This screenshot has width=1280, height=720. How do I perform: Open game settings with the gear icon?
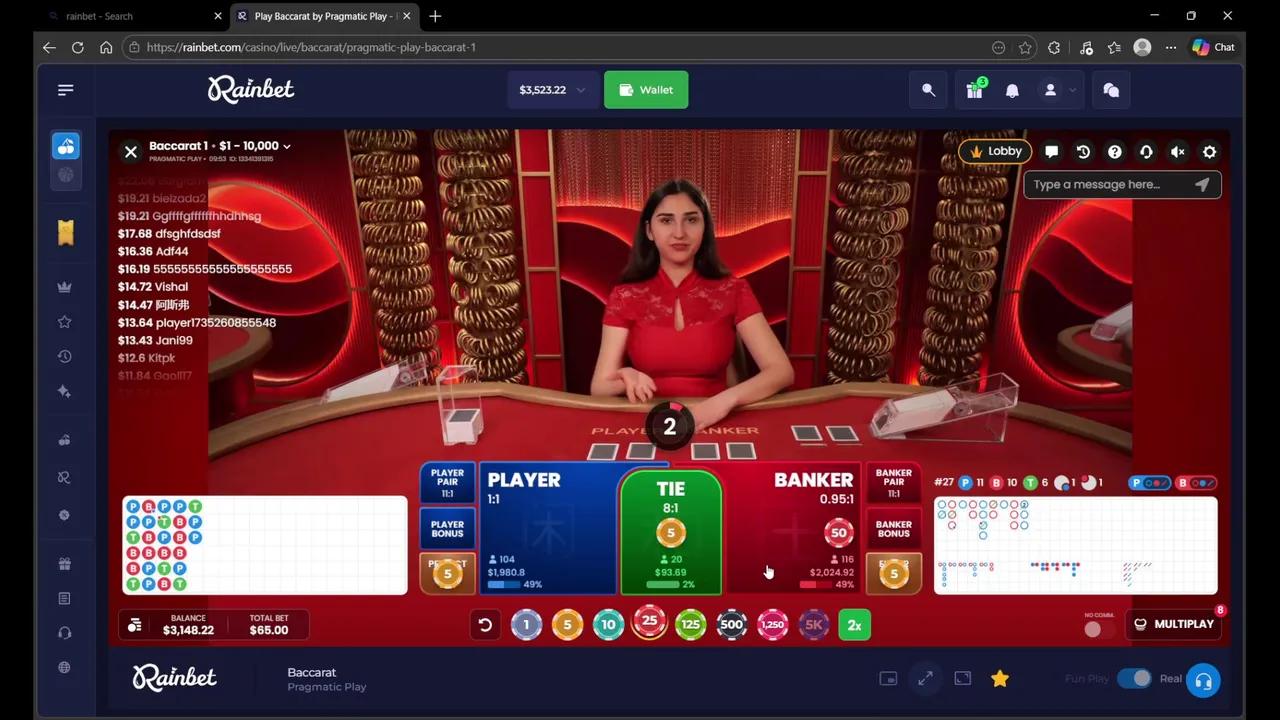tap(1209, 151)
